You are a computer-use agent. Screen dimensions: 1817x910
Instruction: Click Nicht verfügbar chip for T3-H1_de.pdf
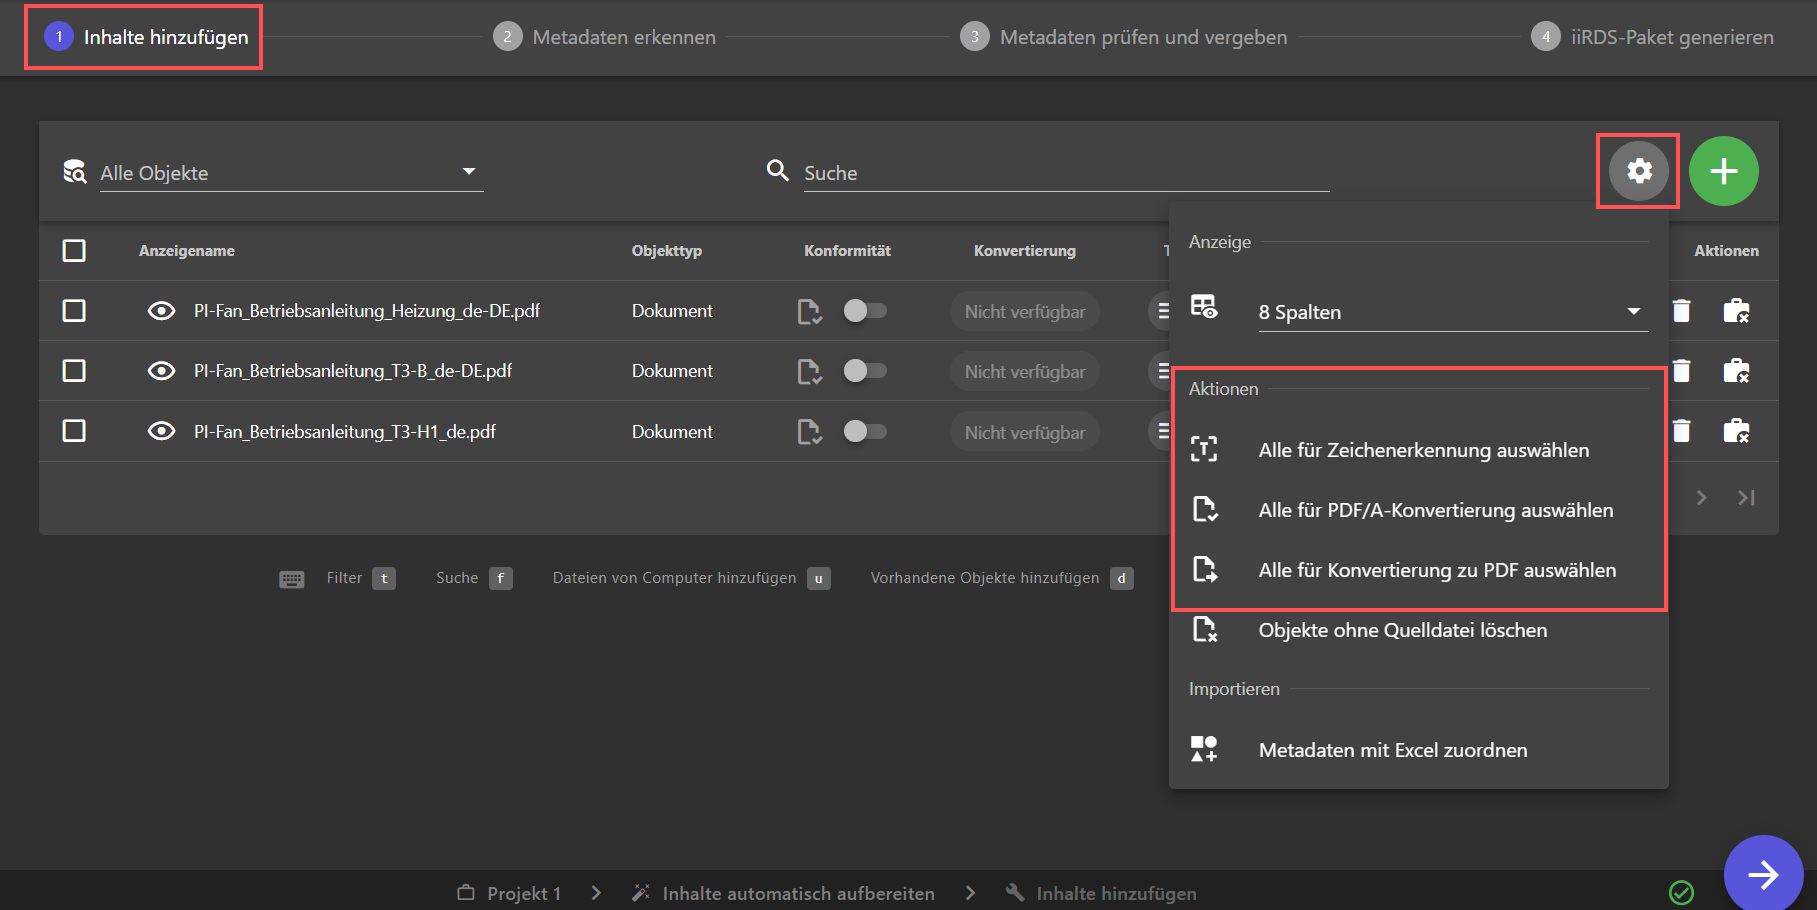tap(1024, 432)
